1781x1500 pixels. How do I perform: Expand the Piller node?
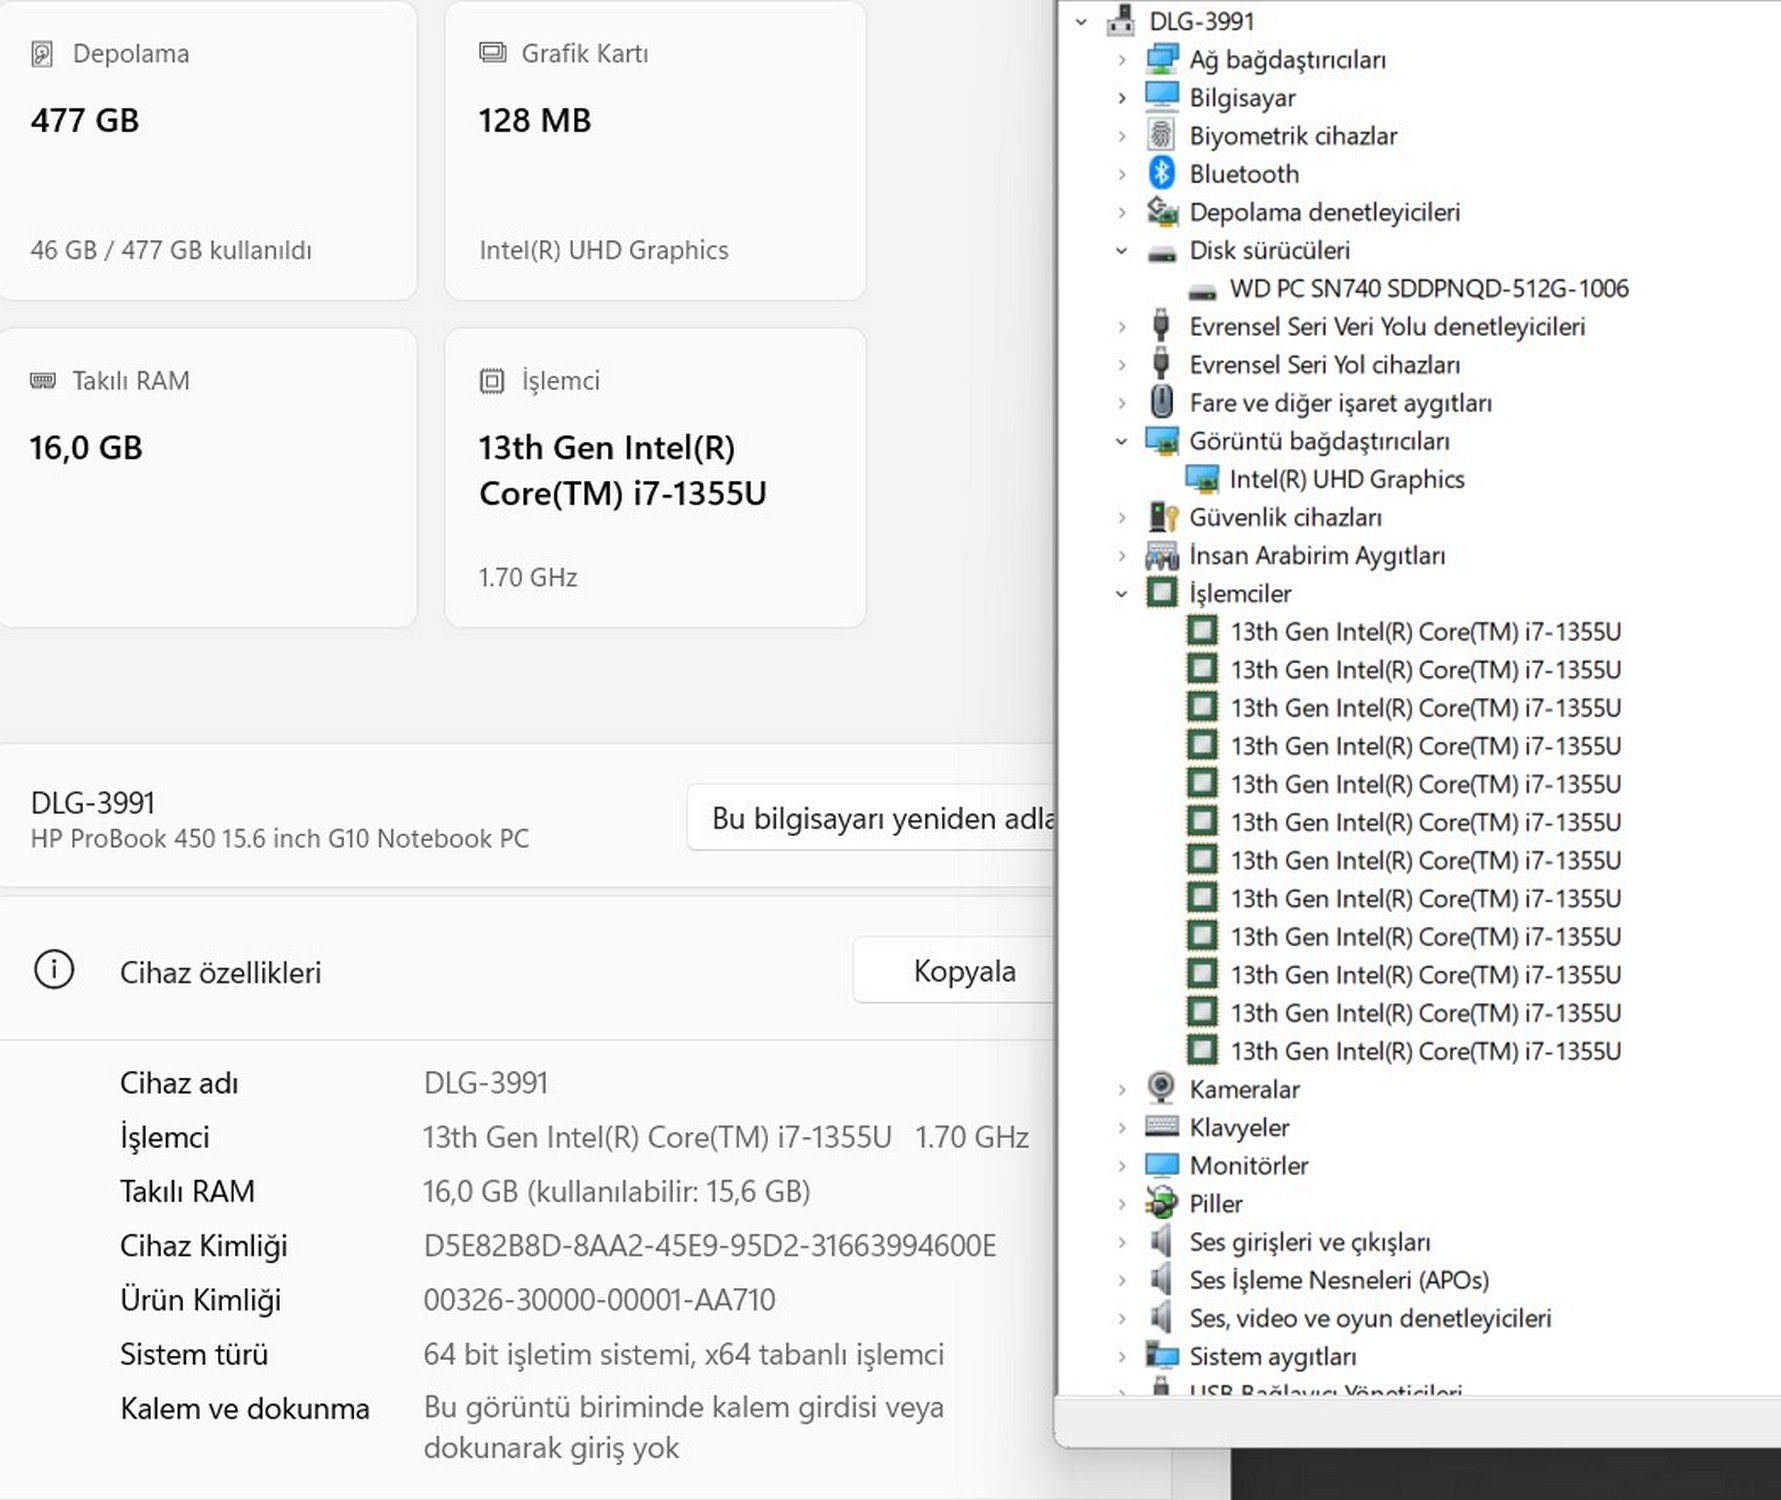[x=1122, y=1204]
